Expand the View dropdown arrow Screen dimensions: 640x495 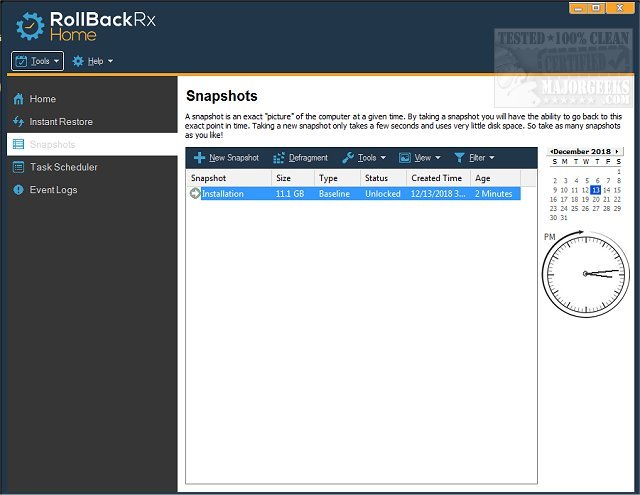pos(438,158)
